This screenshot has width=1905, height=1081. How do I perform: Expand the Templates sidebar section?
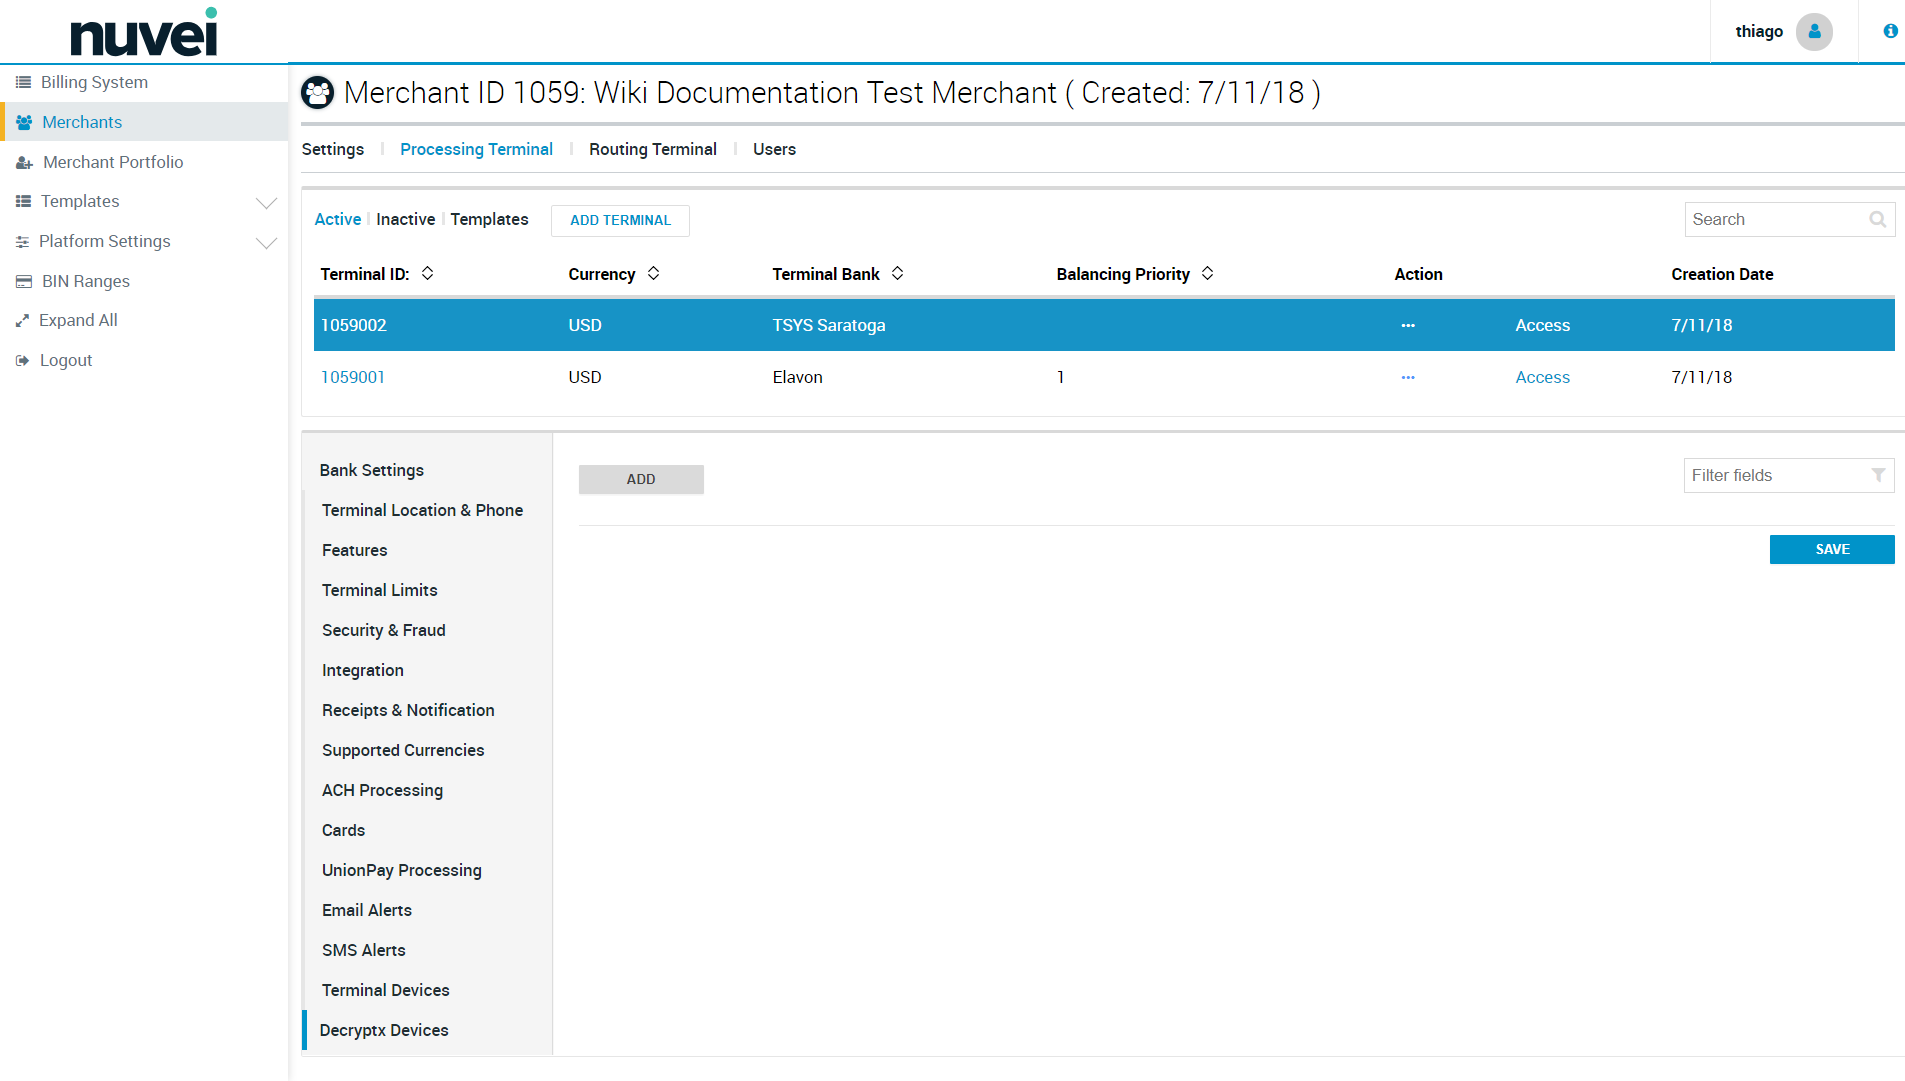266,203
